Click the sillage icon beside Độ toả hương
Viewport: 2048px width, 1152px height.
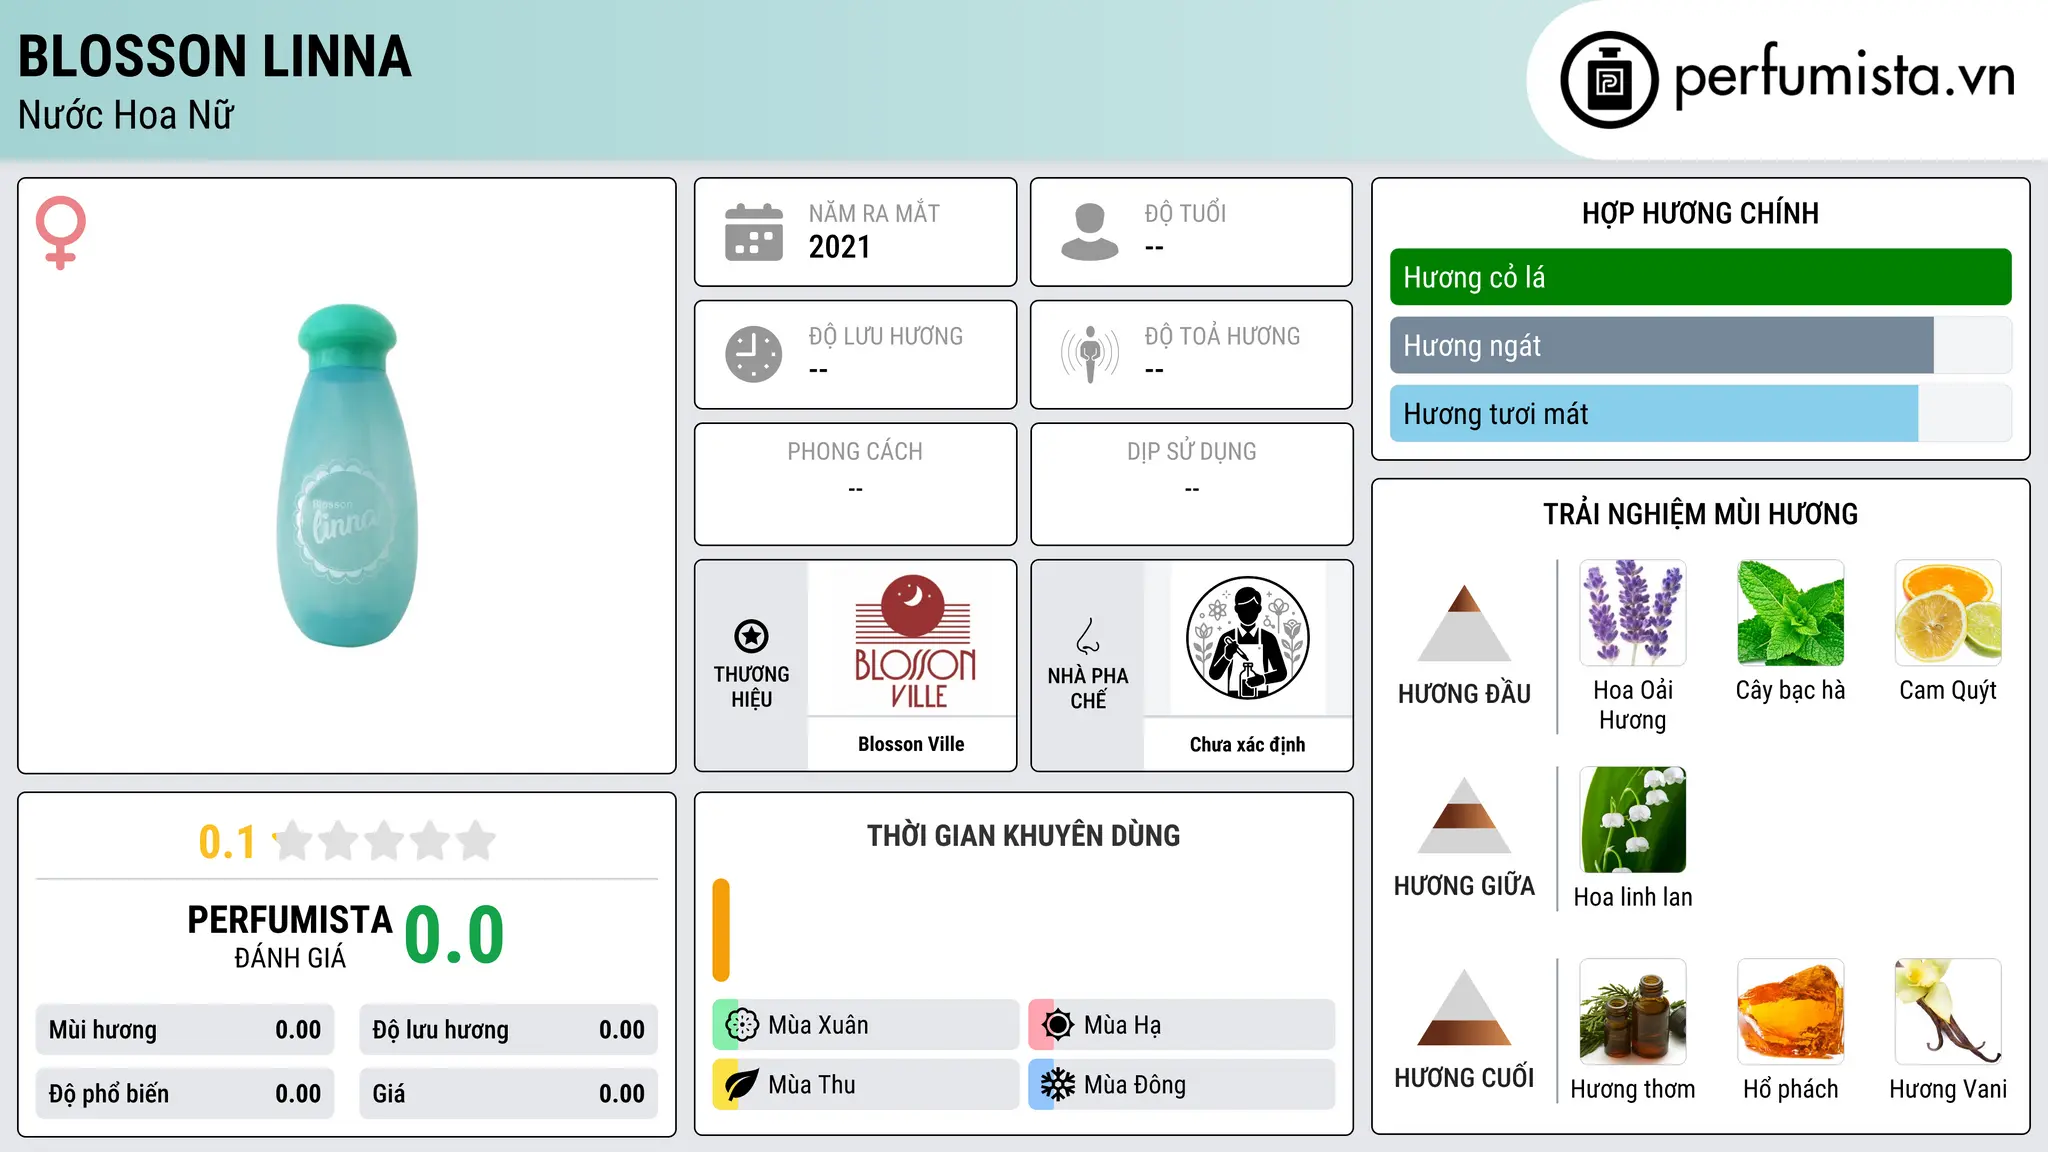coord(1090,354)
